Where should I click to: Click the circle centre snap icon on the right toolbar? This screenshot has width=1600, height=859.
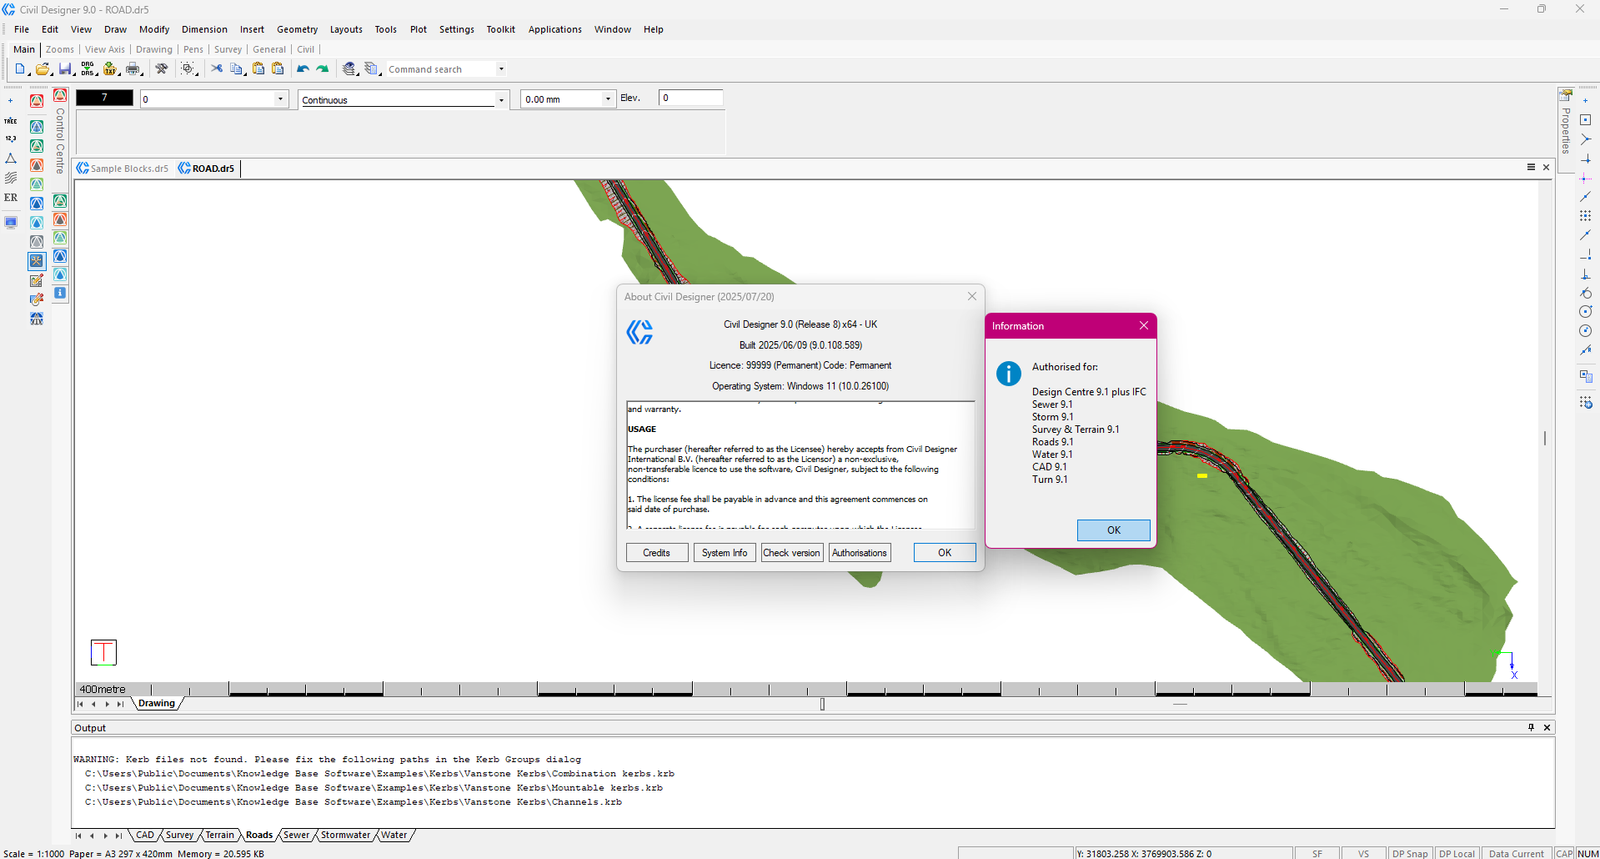pyautogui.click(x=1585, y=312)
